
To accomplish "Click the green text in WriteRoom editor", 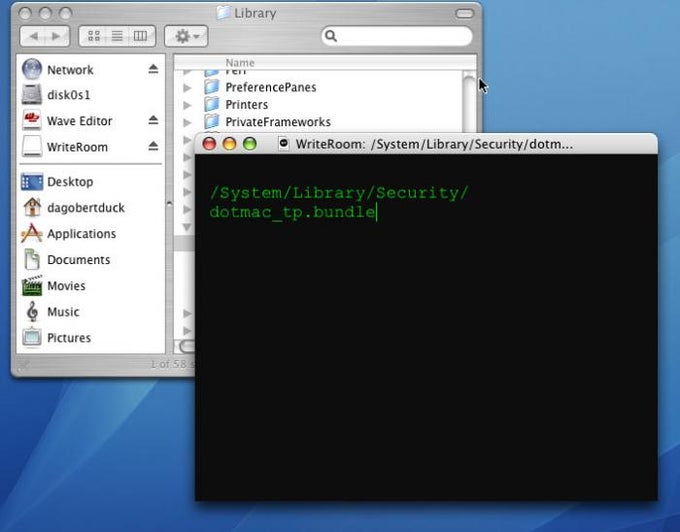I will 338,202.
